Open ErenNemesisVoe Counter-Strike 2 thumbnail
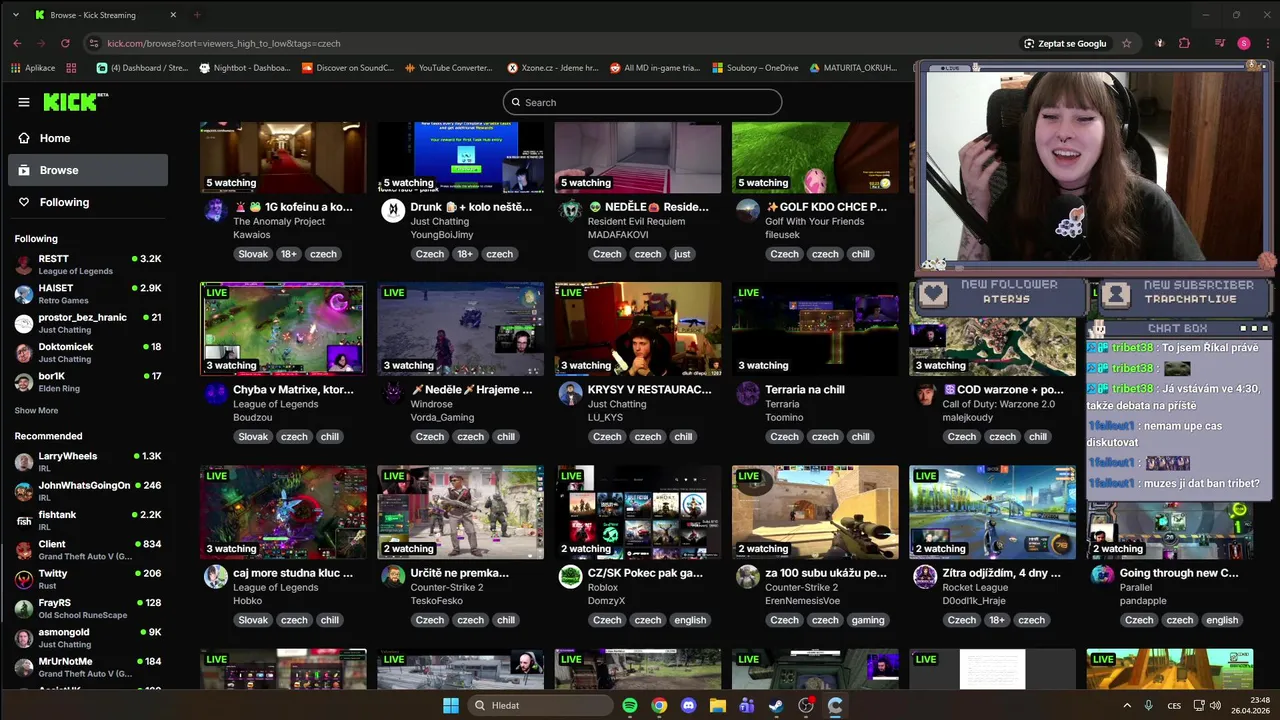1280x720 pixels. (815, 512)
